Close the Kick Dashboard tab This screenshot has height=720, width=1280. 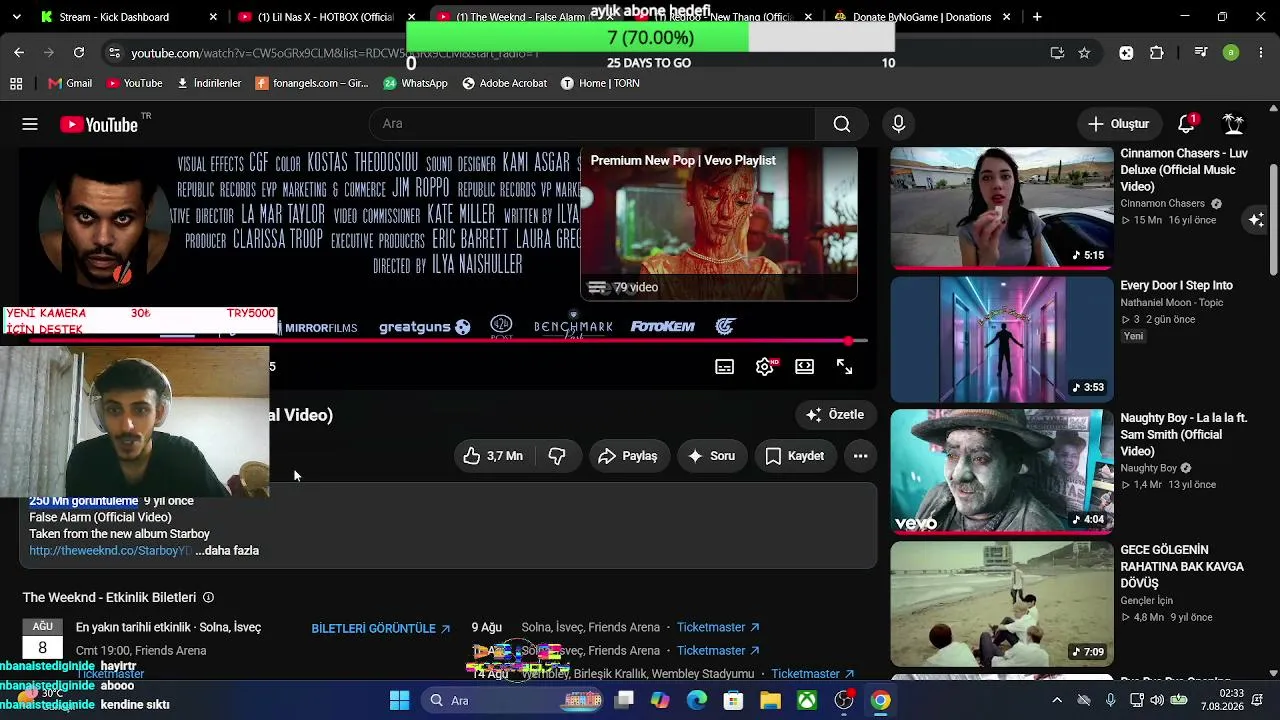[x=213, y=17]
